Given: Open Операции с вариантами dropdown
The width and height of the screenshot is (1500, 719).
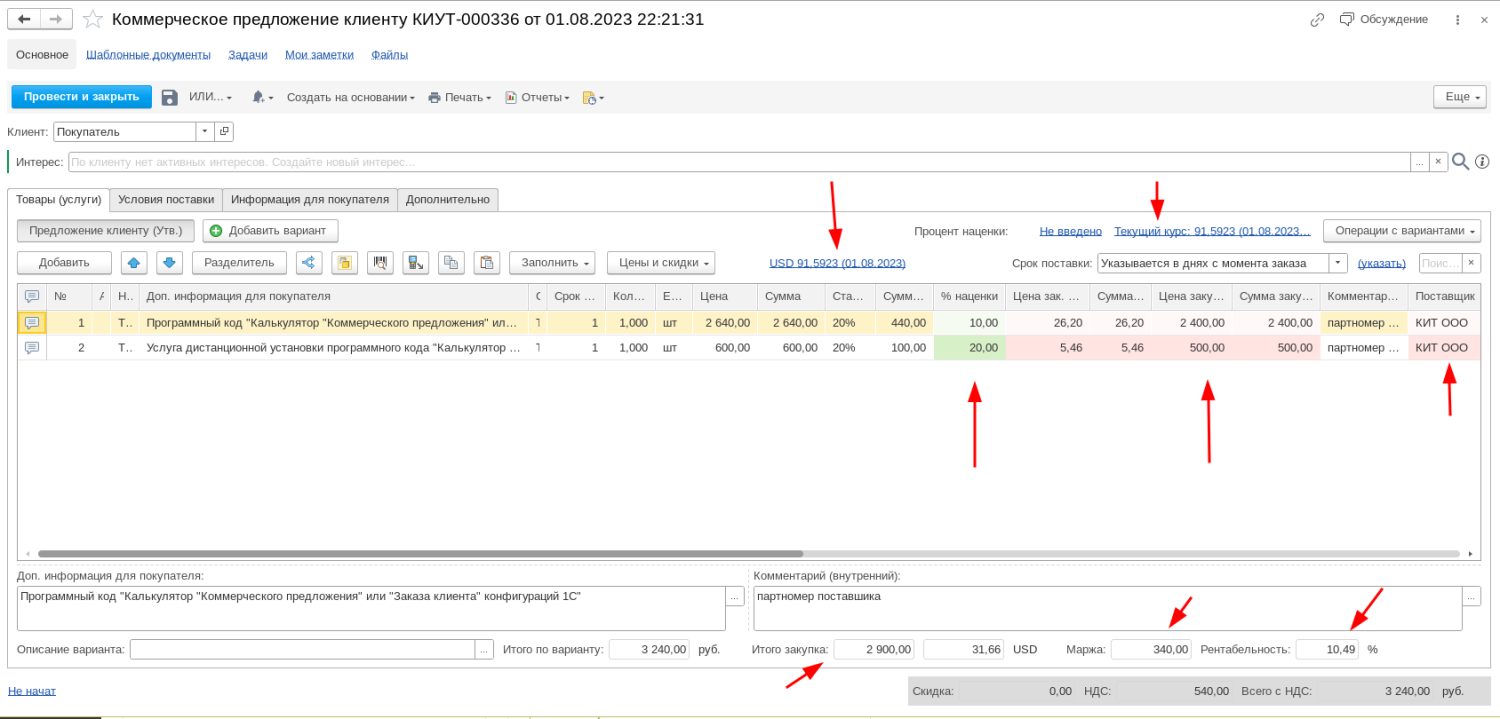Looking at the screenshot, I should tap(1402, 231).
